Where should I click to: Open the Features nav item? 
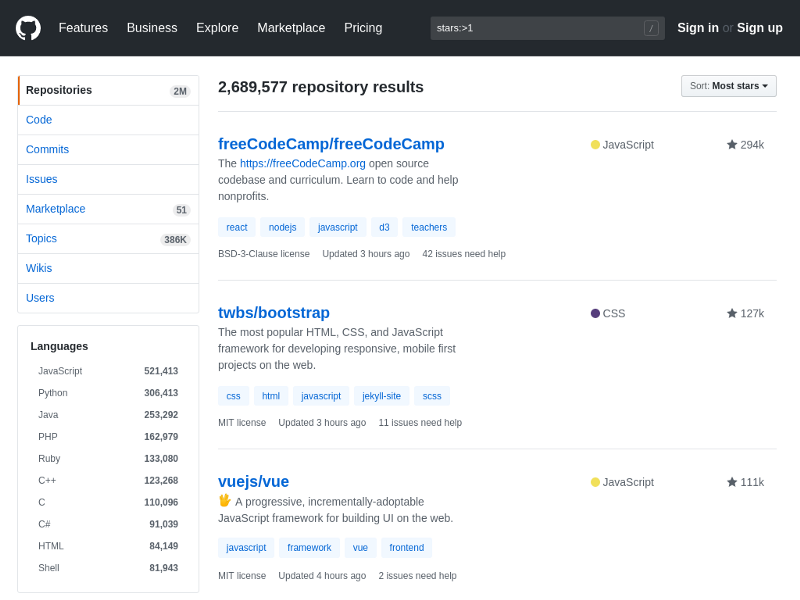[83, 28]
